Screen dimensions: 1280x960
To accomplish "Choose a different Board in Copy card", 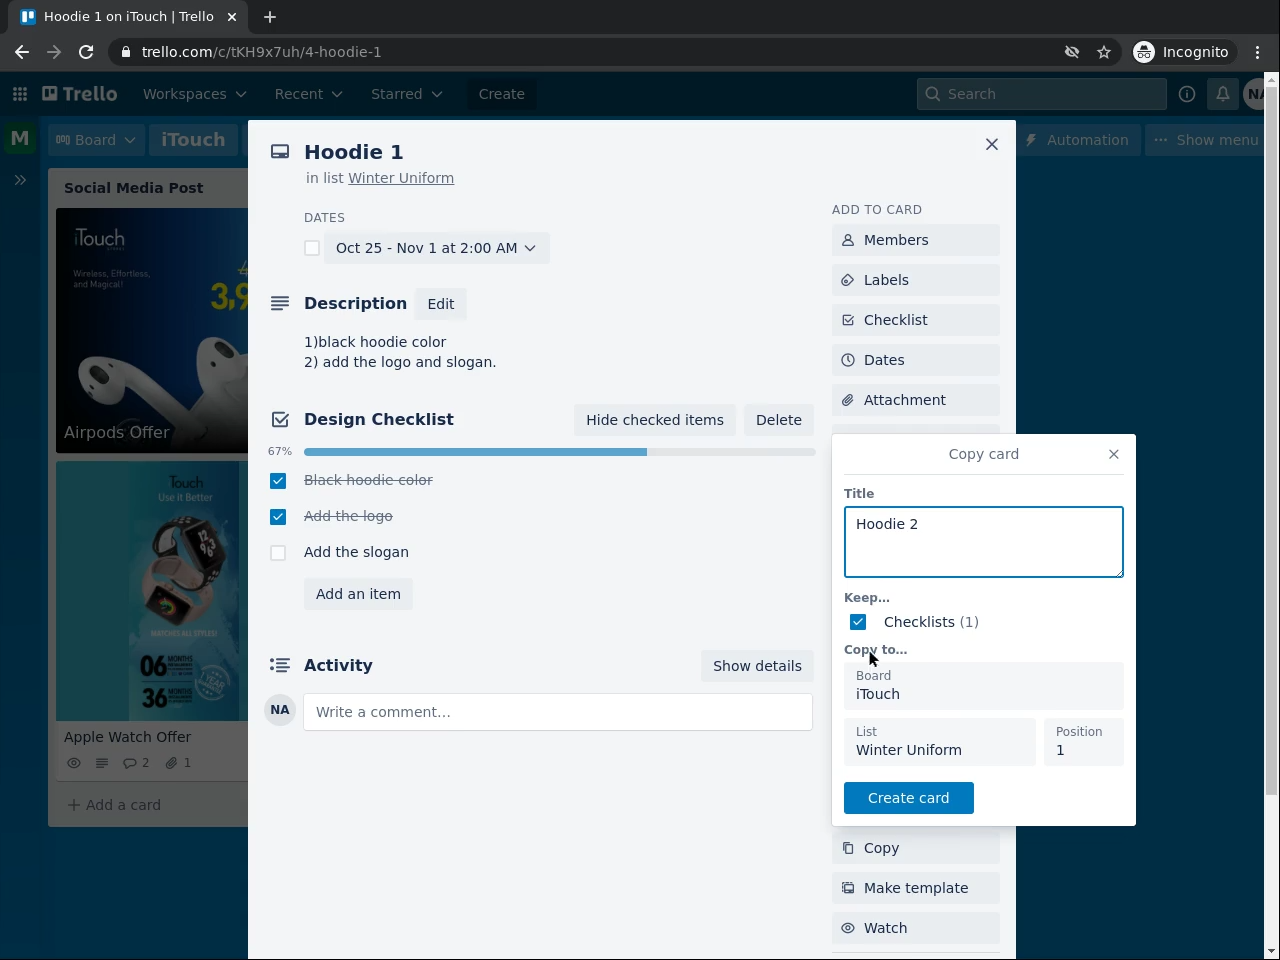I will click(984, 686).
